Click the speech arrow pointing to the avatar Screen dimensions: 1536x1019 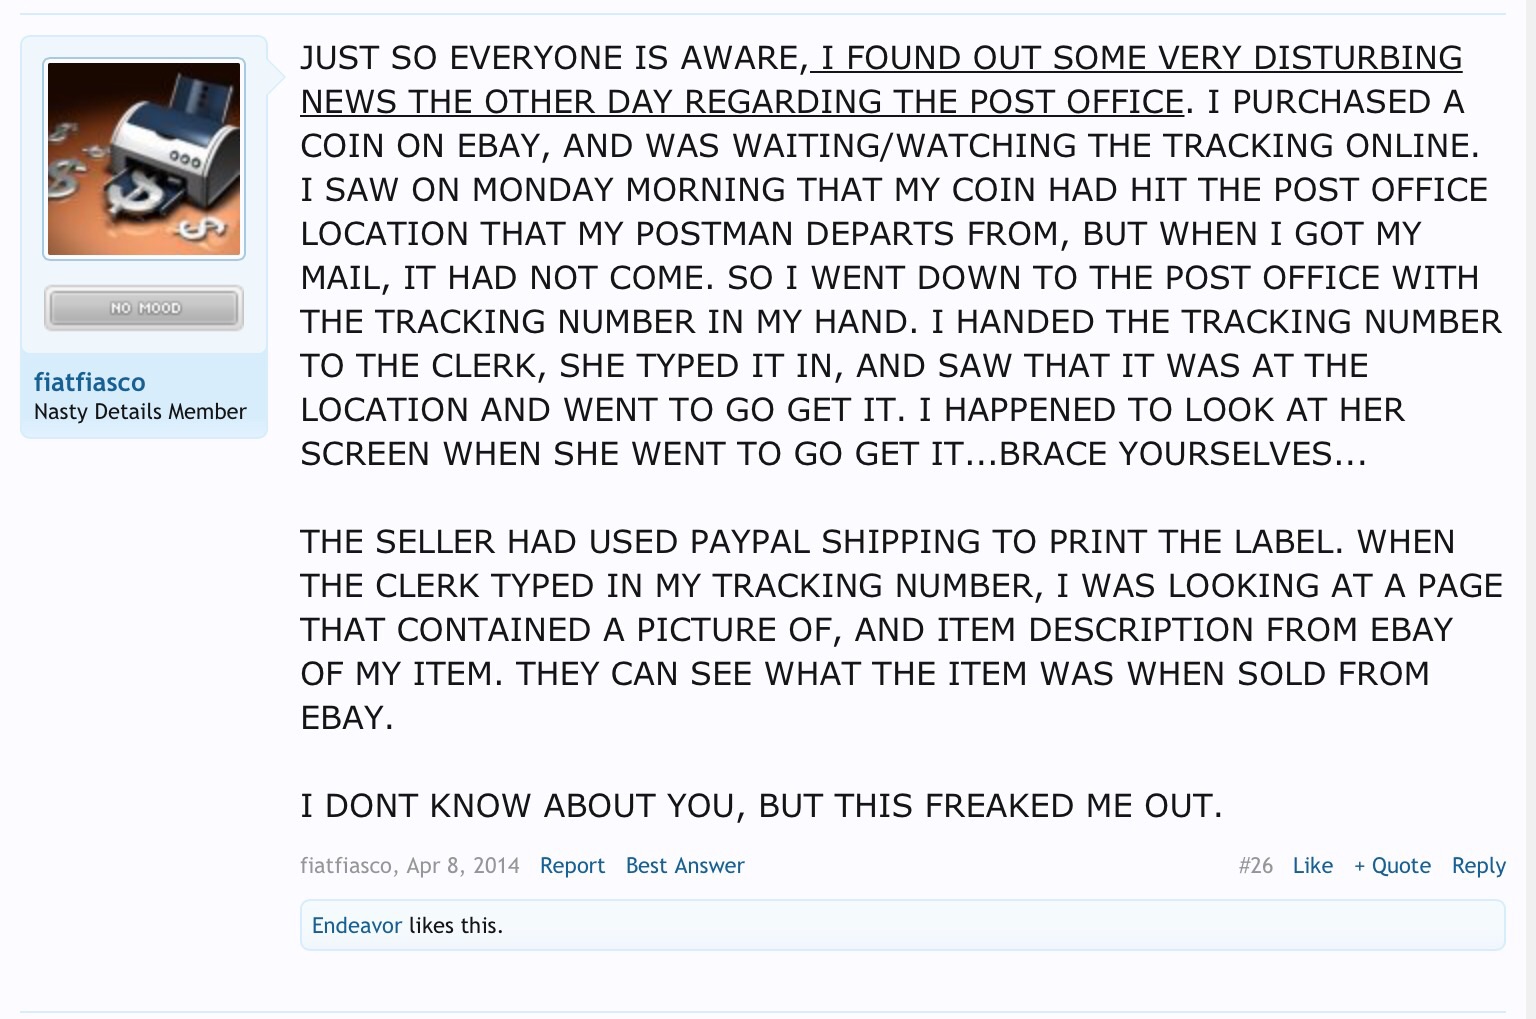coord(275,68)
